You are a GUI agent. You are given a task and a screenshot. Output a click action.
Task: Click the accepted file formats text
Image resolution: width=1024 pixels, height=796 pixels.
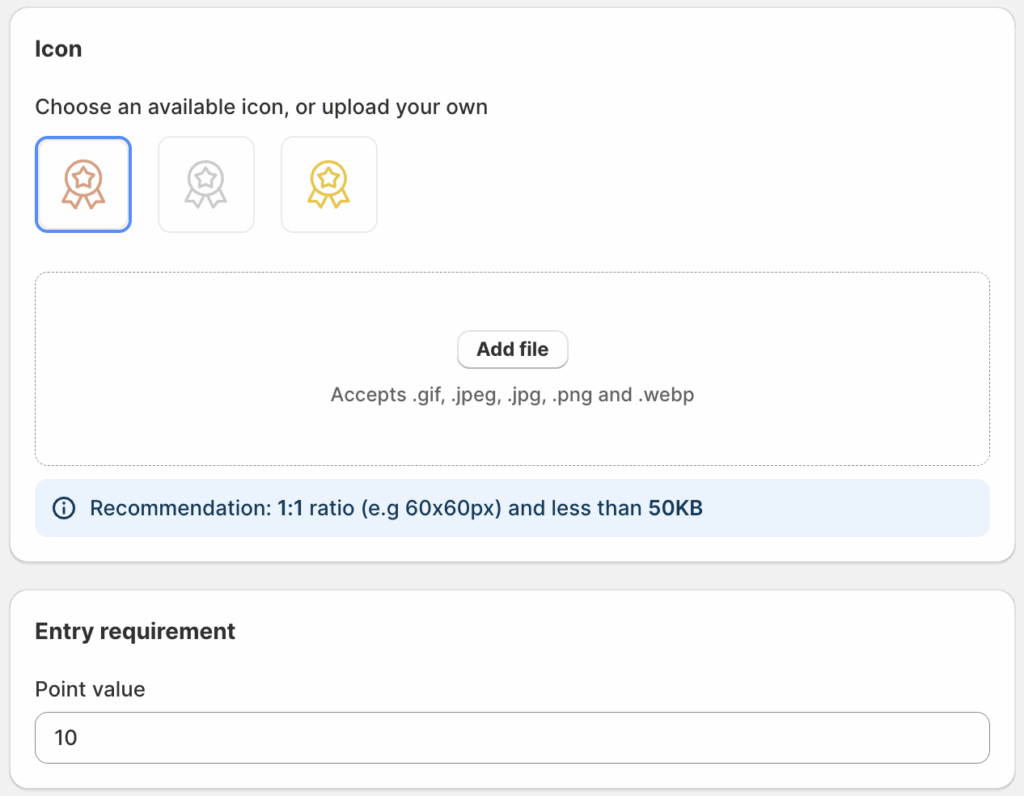coord(512,395)
